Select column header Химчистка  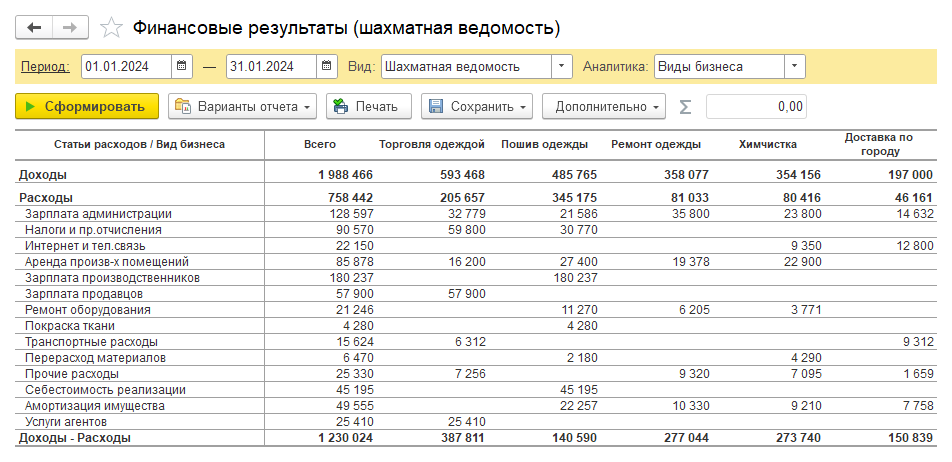[768, 144]
